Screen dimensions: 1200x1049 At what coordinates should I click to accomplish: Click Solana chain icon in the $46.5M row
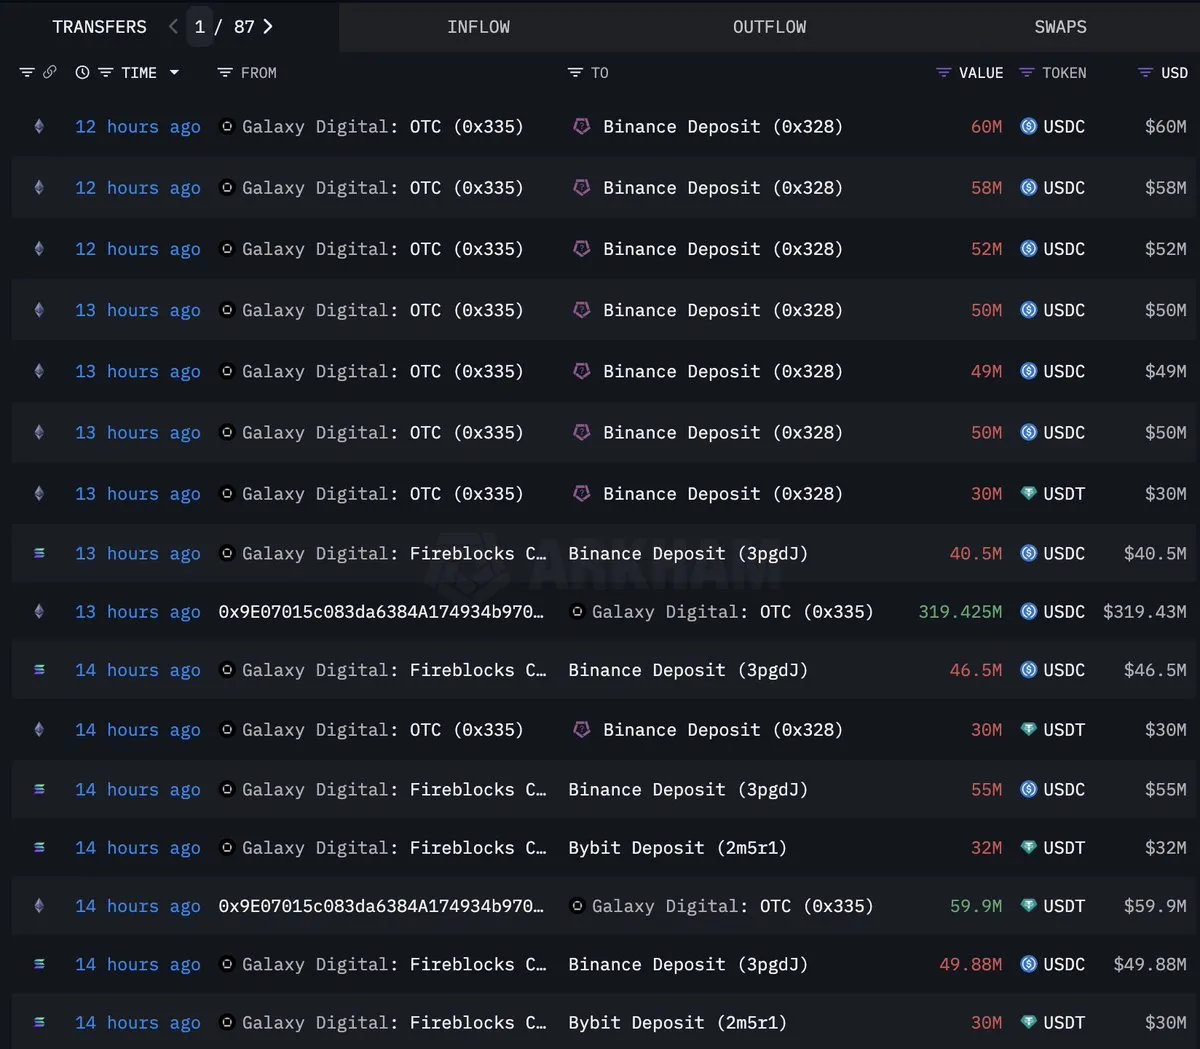pyautogui.click(x=39, y=670)
